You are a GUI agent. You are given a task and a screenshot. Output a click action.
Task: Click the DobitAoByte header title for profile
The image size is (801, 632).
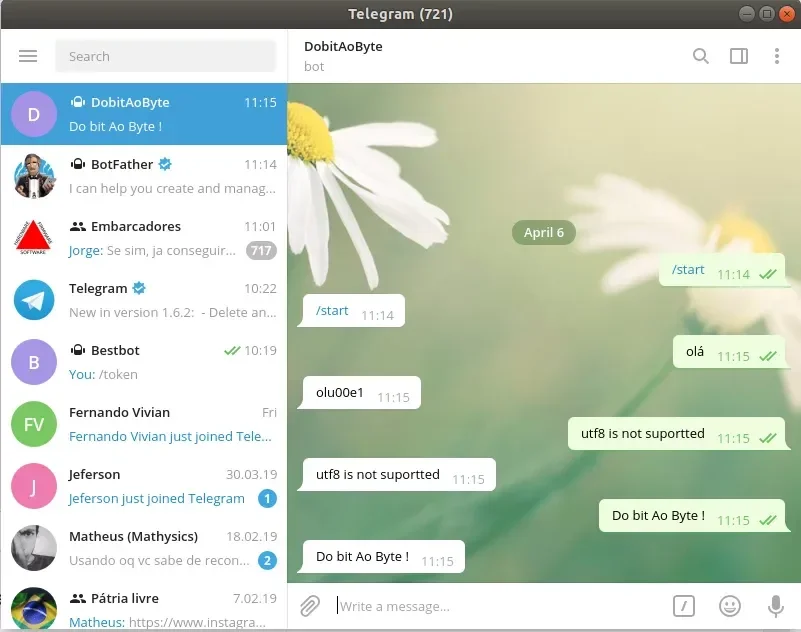[343, 46]
